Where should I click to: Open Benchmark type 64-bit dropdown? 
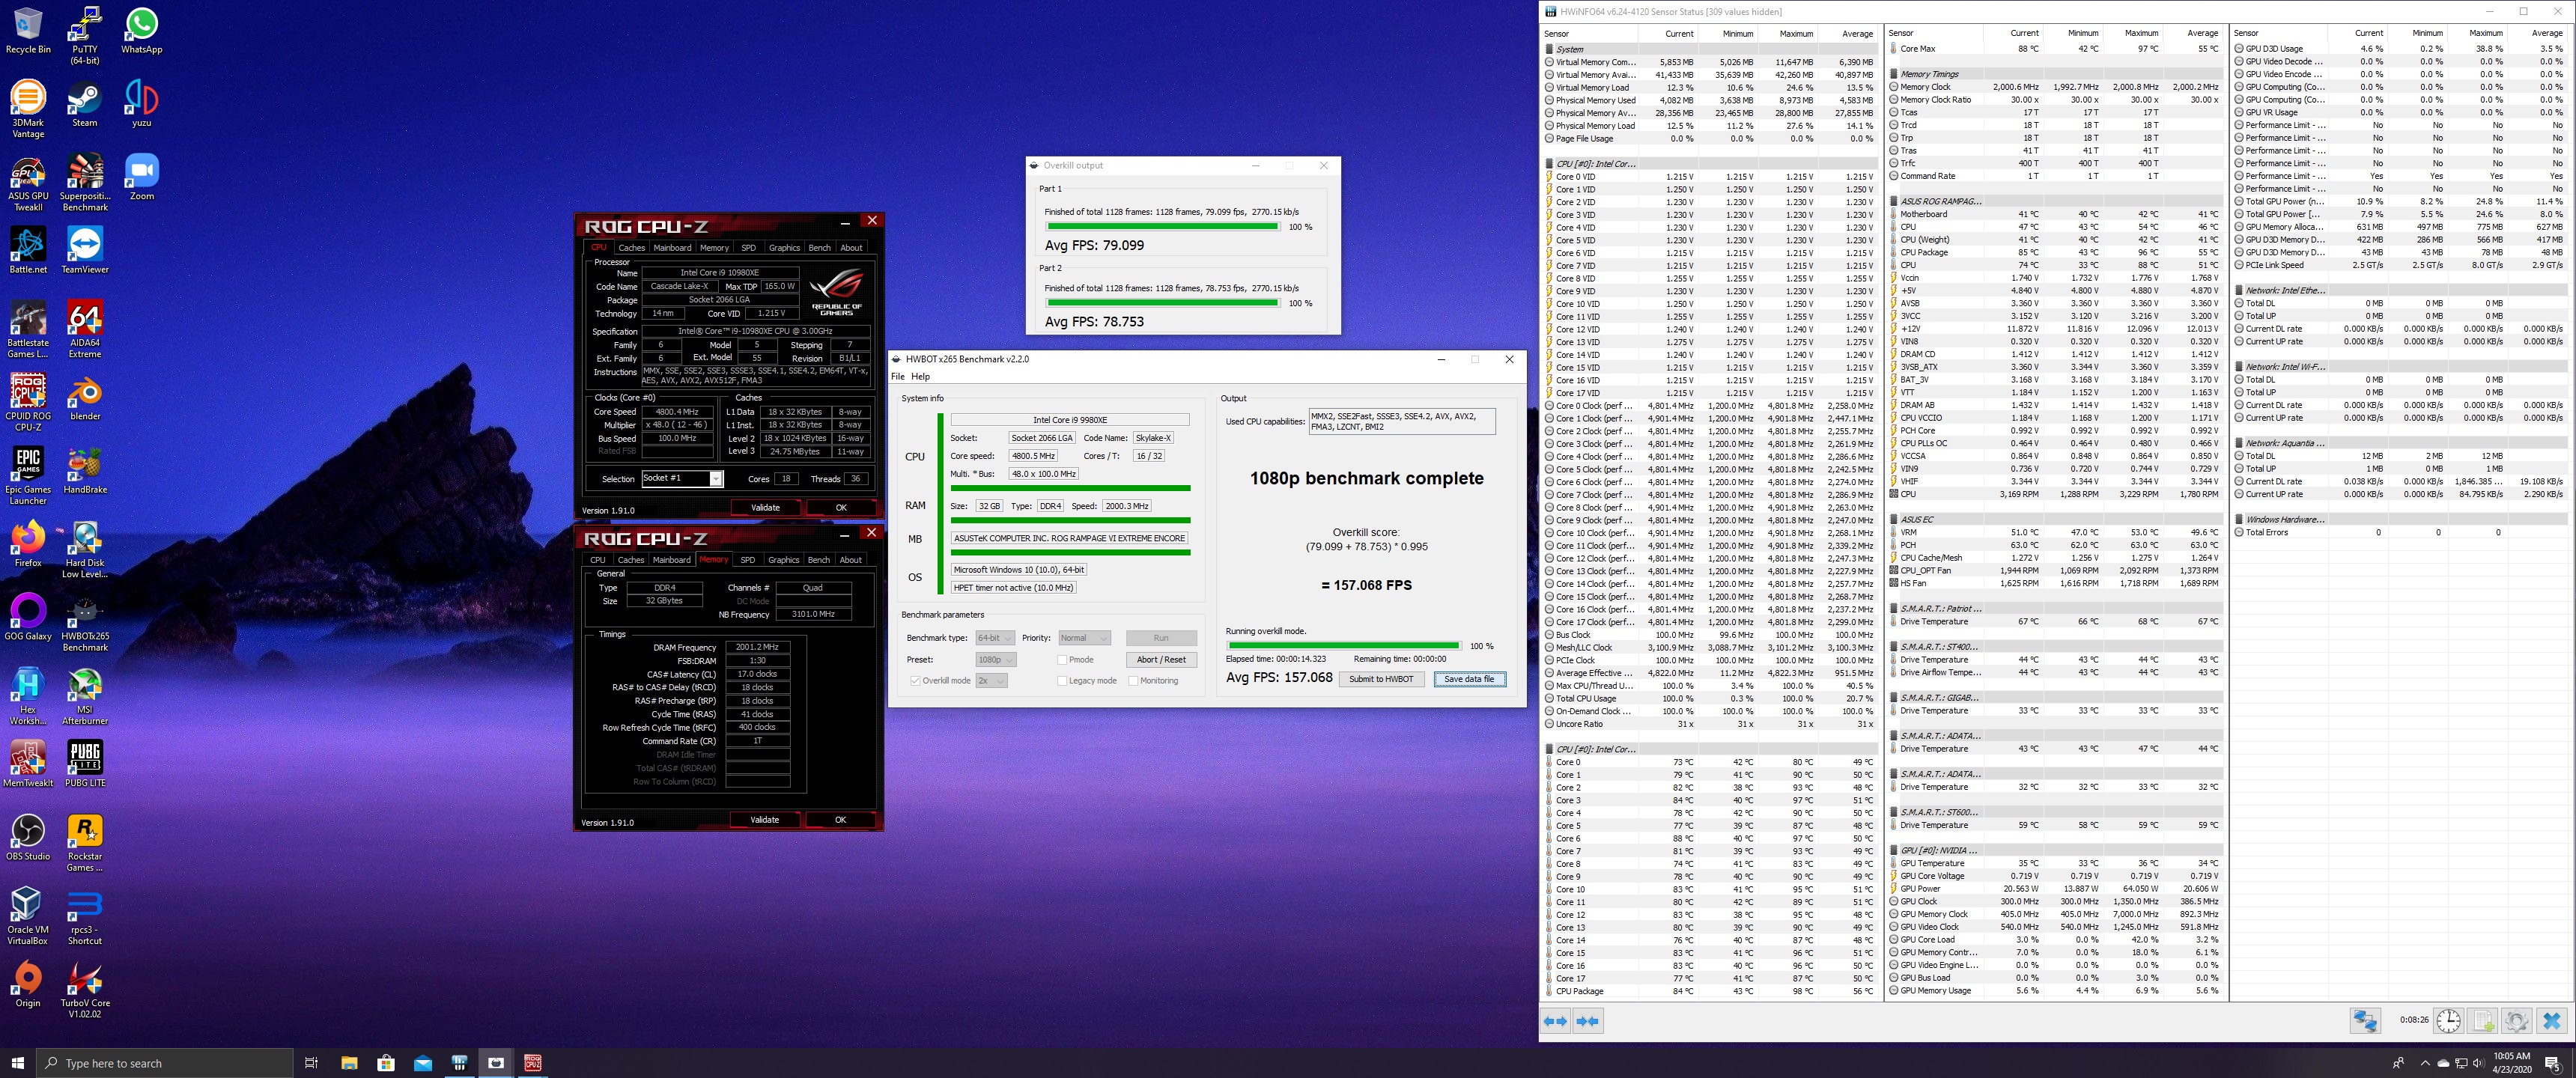coord(995,638)
